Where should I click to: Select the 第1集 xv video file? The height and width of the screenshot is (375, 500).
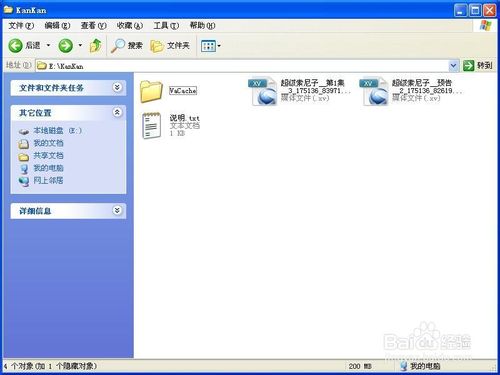[x=299, y=91]
